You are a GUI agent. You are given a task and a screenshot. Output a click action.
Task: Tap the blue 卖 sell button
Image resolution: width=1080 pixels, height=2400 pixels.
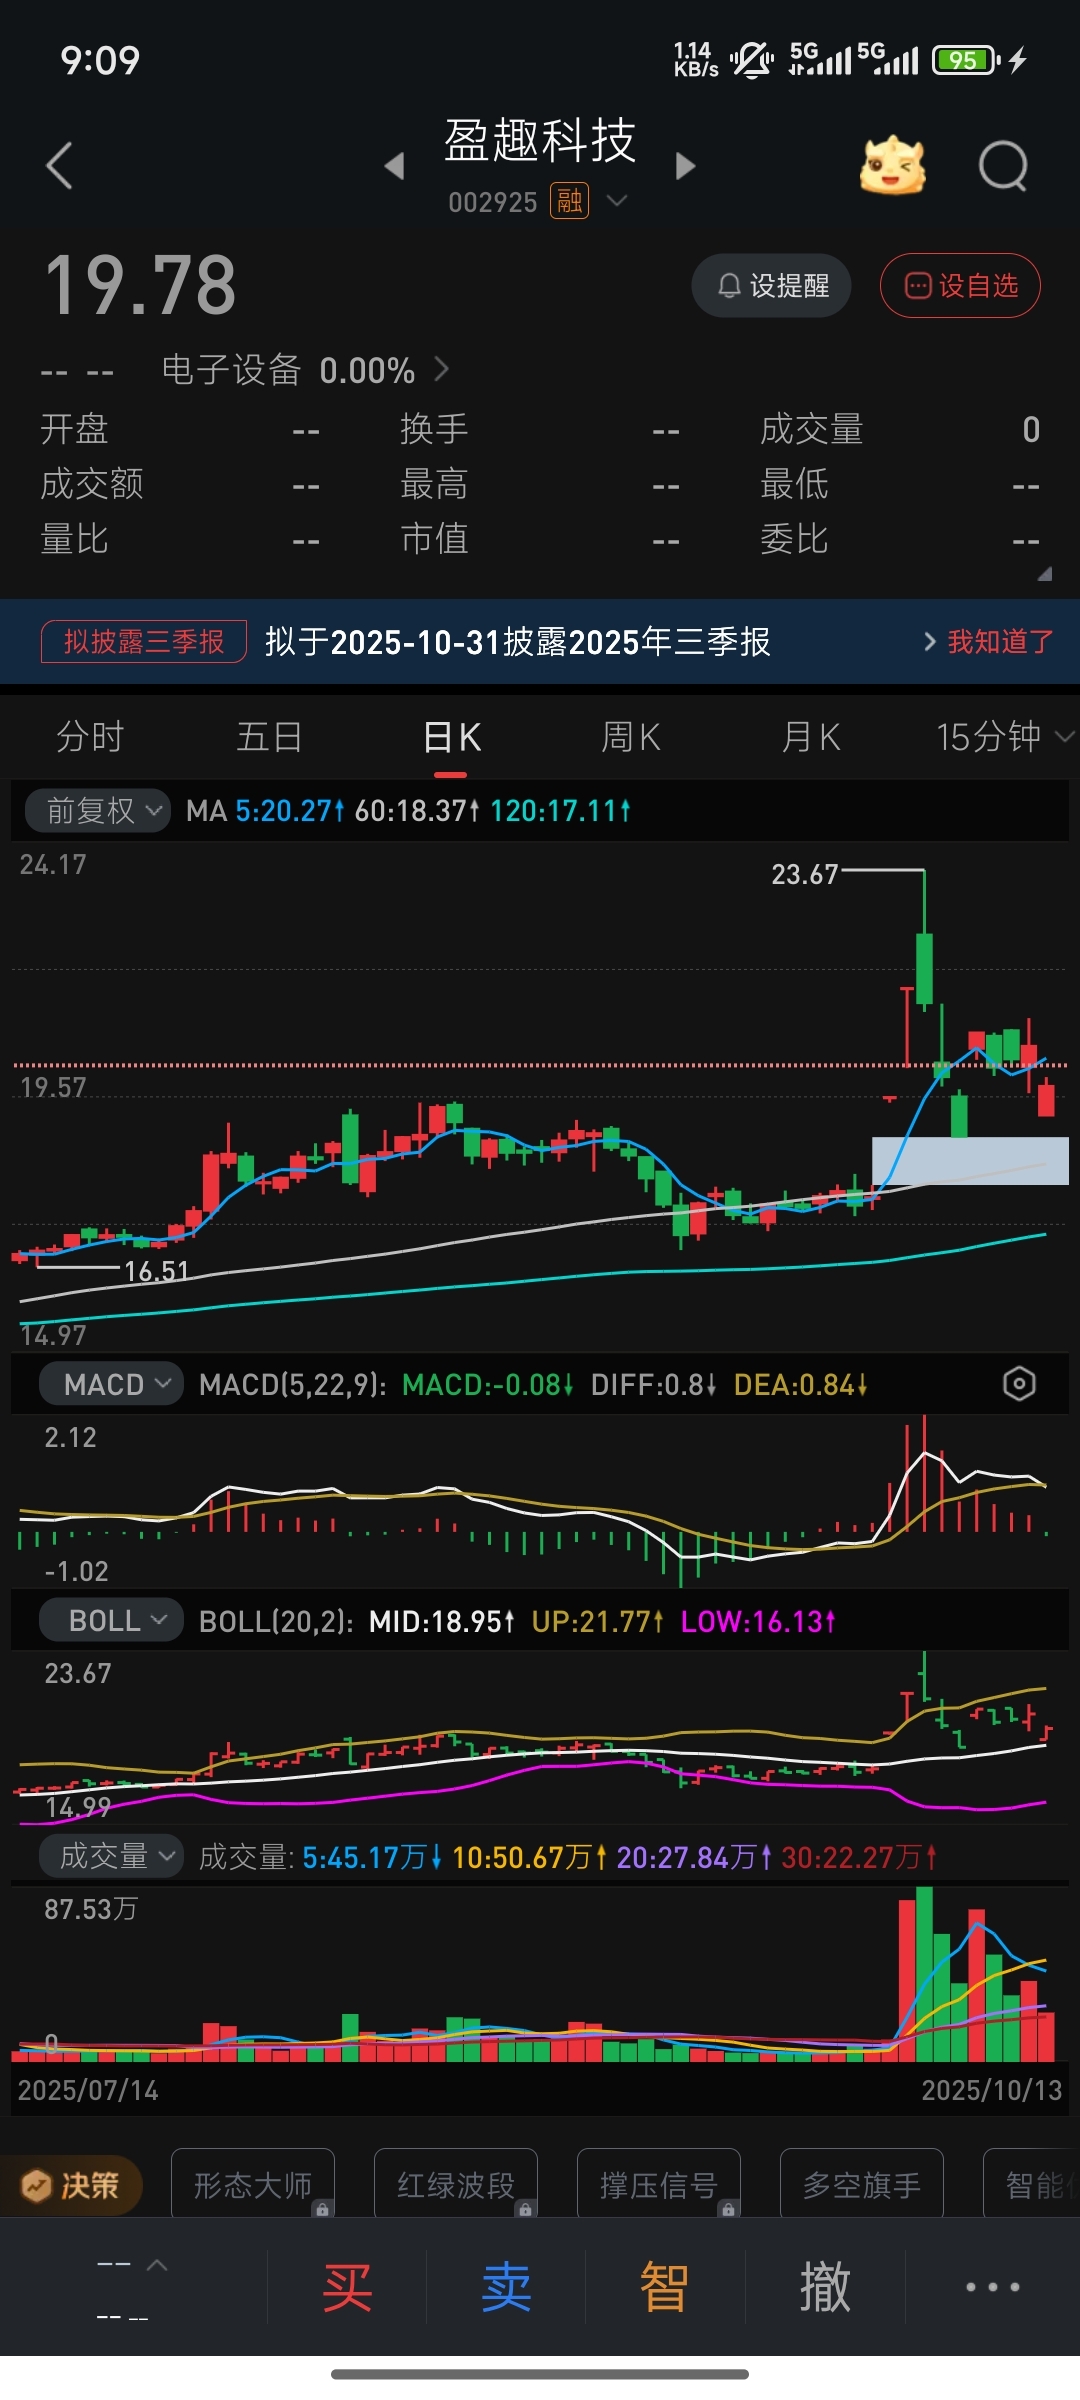pyautogui.click(x=506, y=2287)
